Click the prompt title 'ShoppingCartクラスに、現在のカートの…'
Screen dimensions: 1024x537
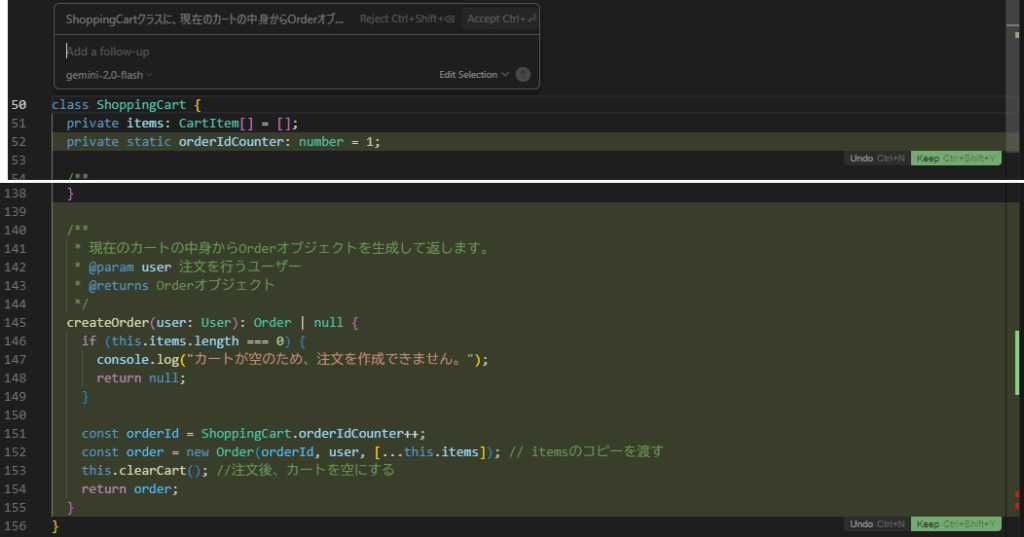click(204, 19)
